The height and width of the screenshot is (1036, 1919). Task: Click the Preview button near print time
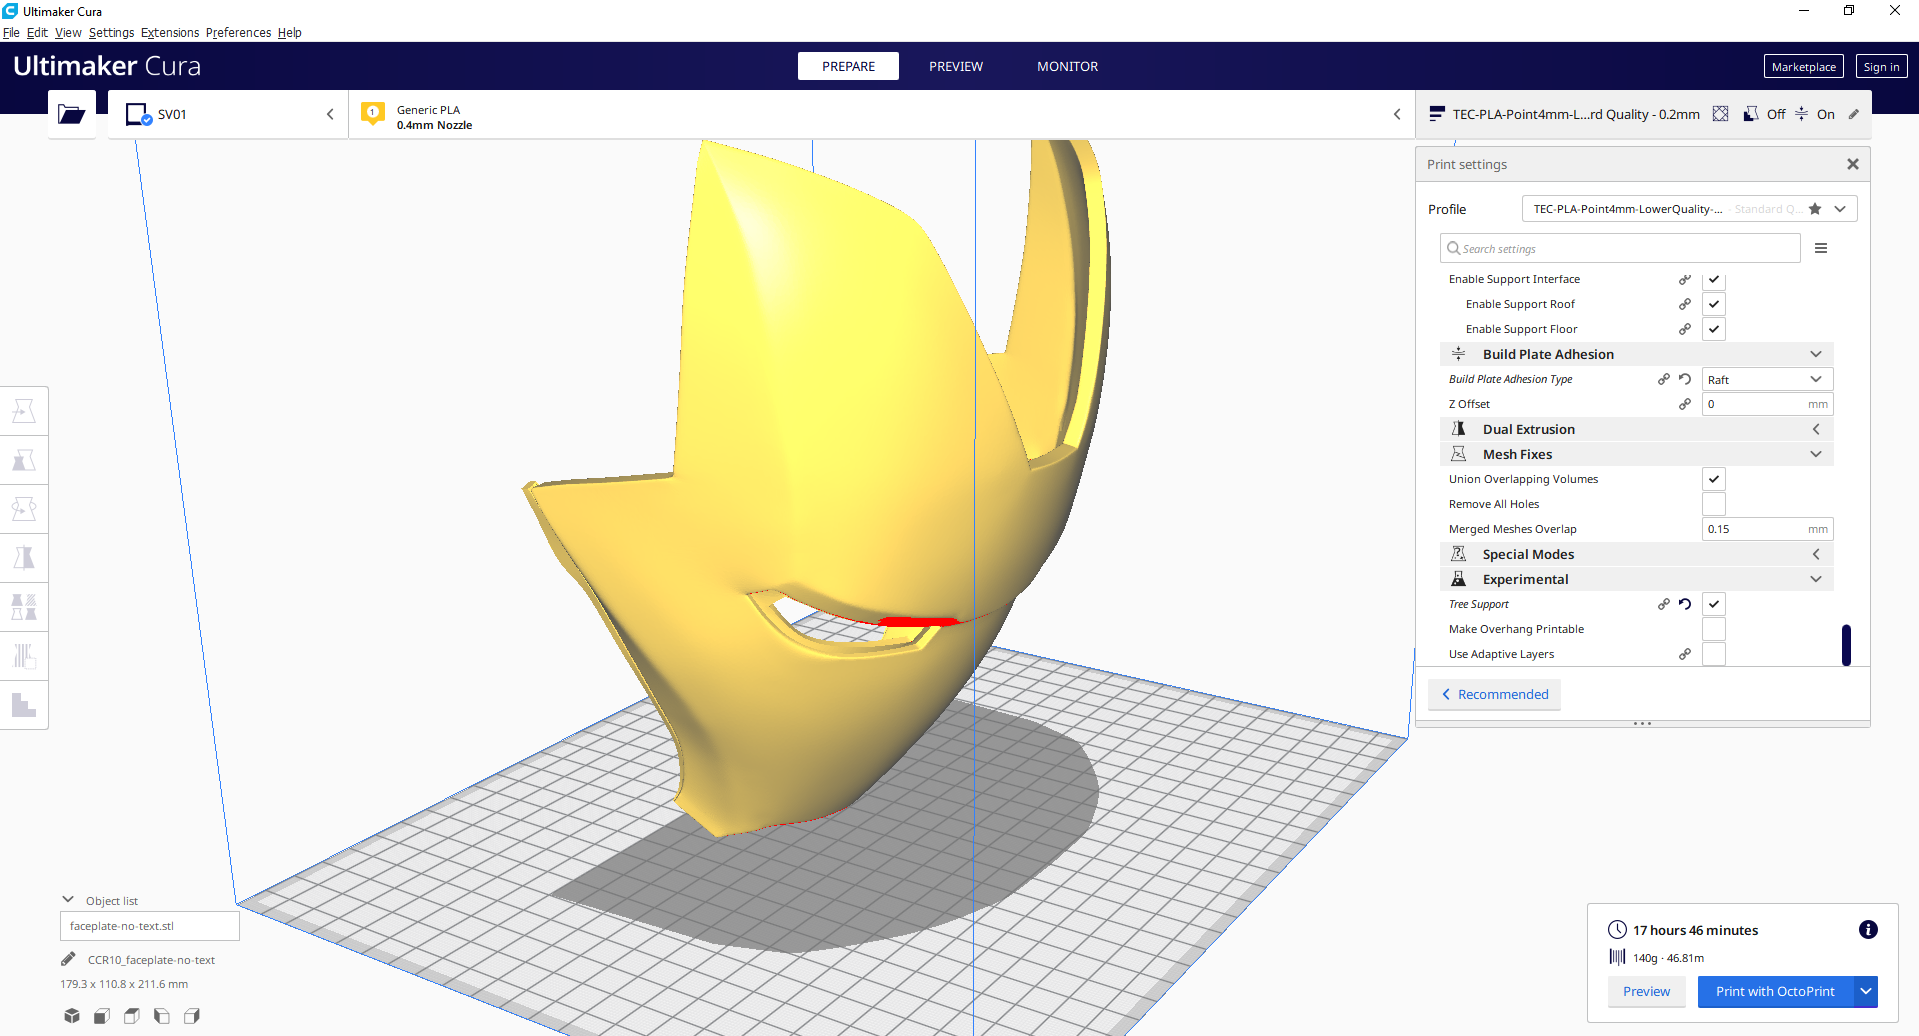pyautogui.click(x=1646, y=991)
